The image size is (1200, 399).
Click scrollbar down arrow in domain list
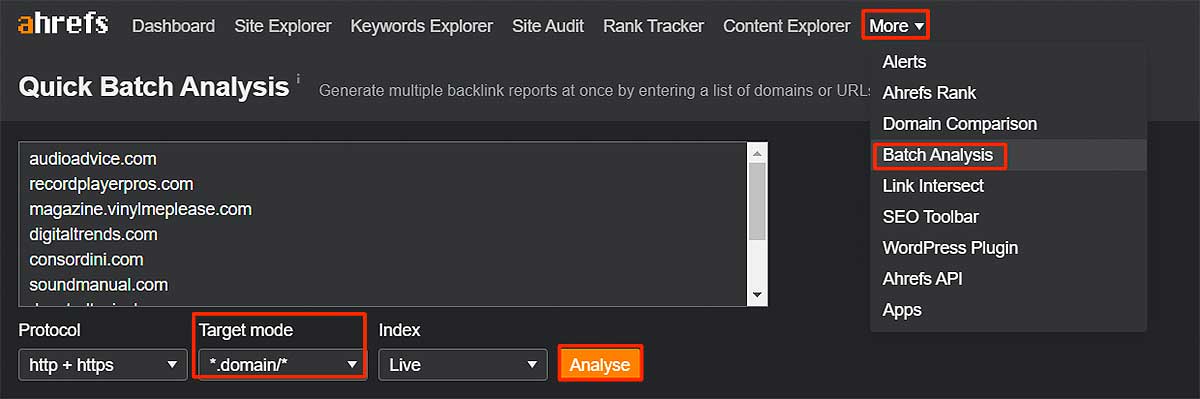pos(757,295)
